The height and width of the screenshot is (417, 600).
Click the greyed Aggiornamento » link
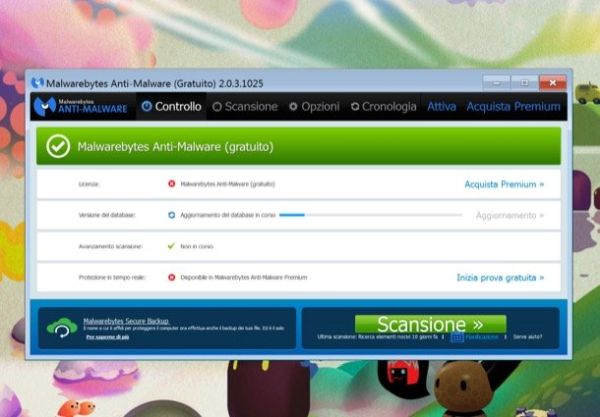point(510,215)
